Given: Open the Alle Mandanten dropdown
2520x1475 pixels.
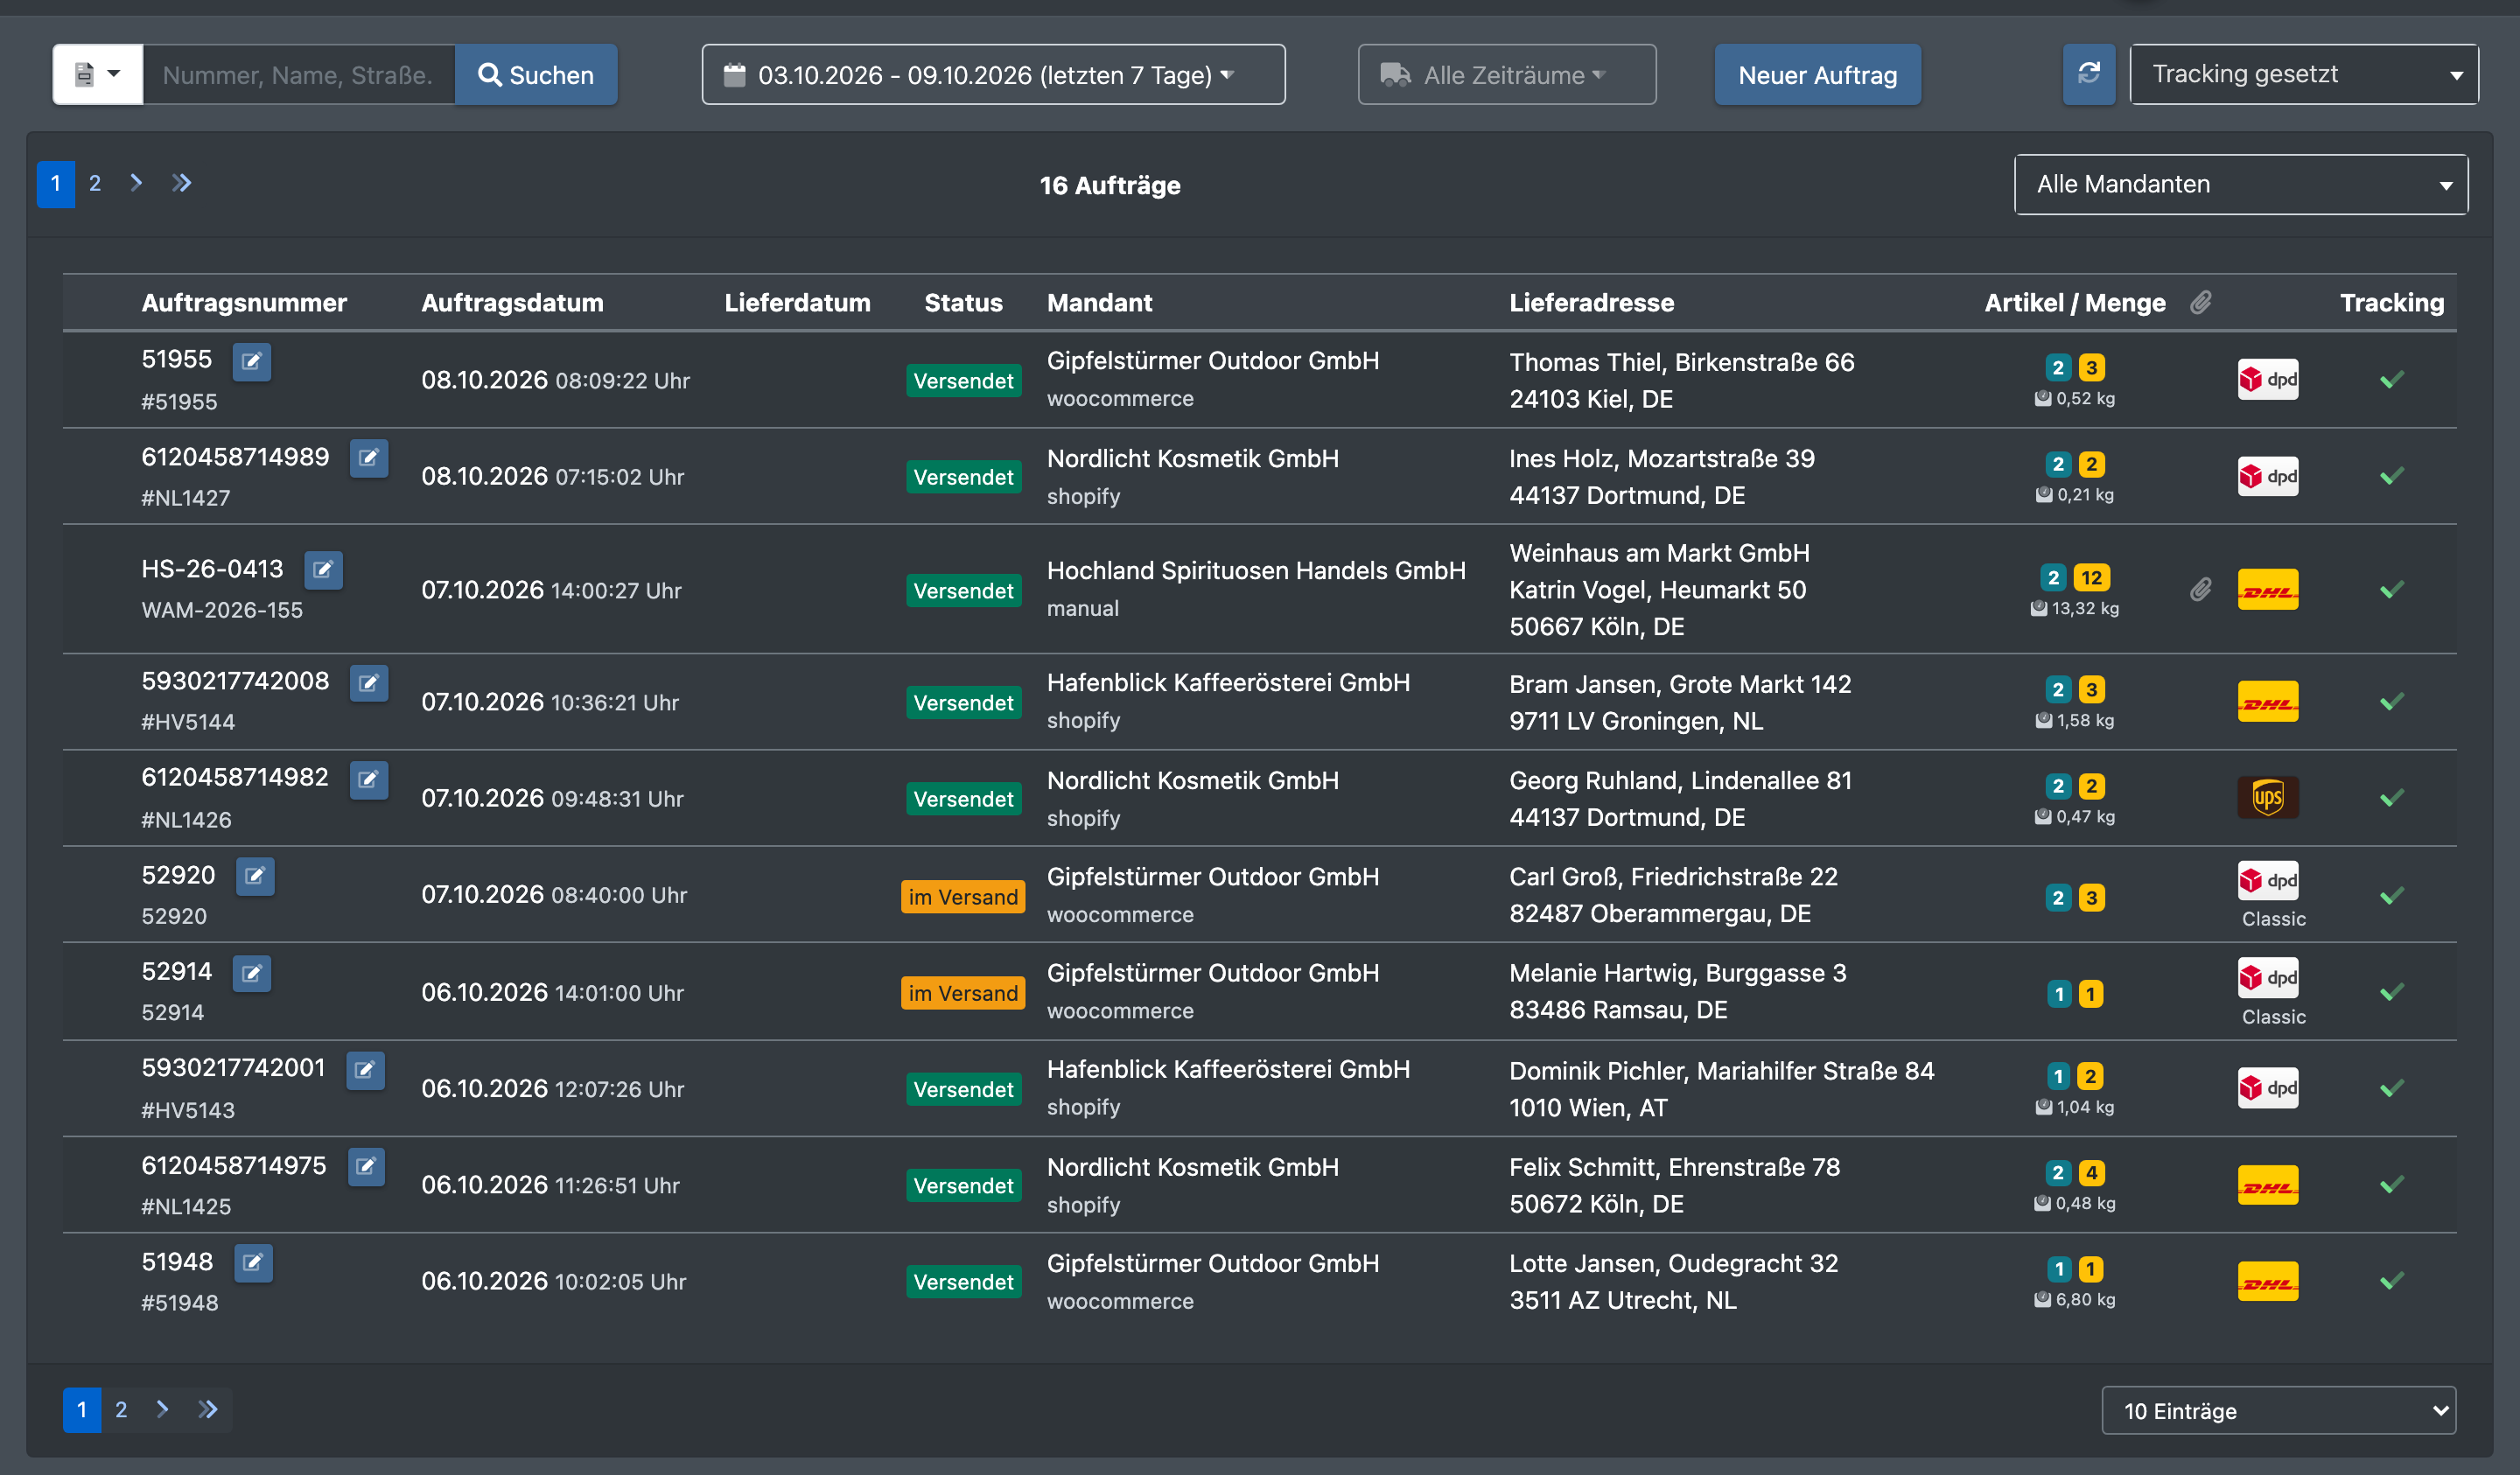Looking at the screenshot, I should click(x=2241, y=184).
